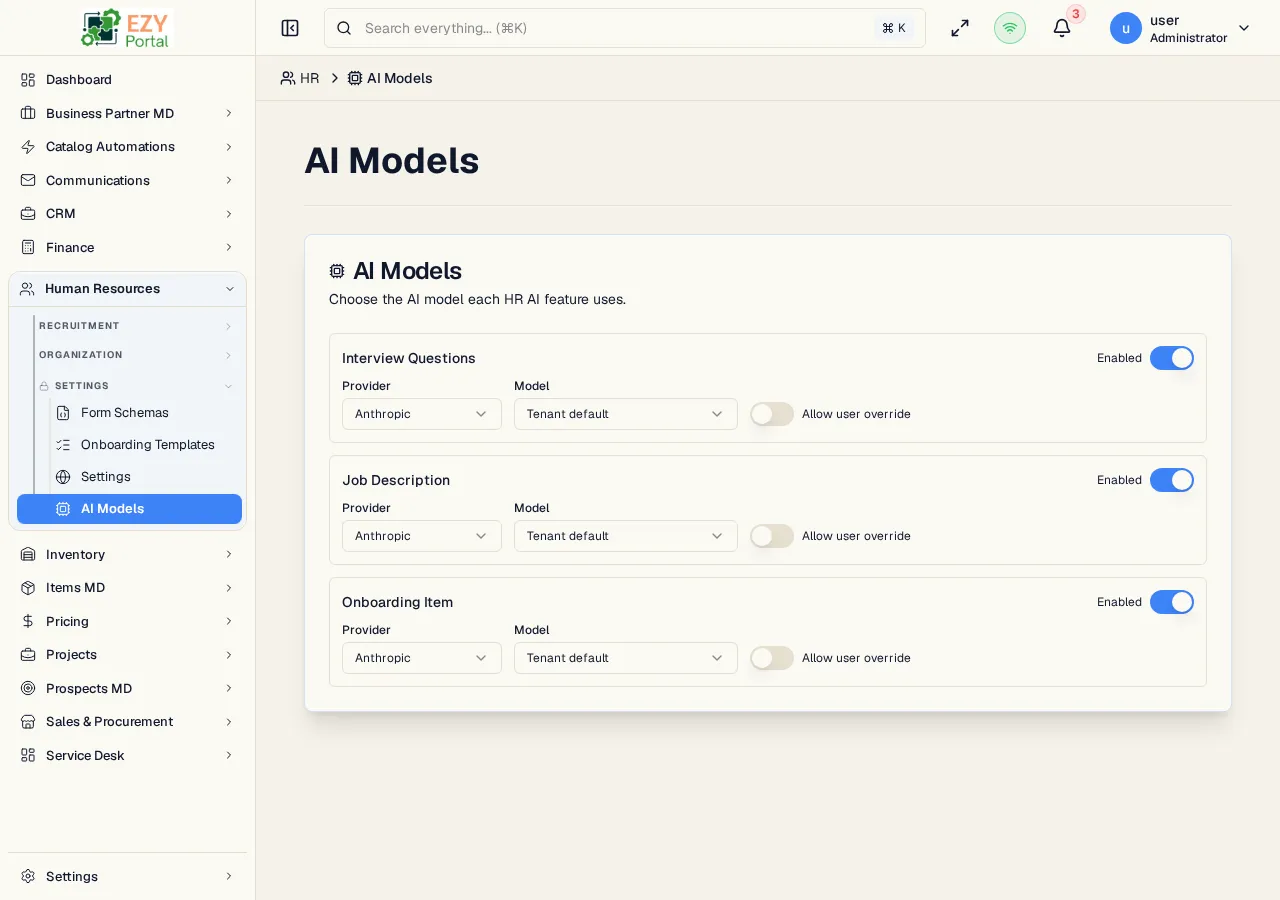Click the Sales & Procurement cart icon

click(28, 722)
